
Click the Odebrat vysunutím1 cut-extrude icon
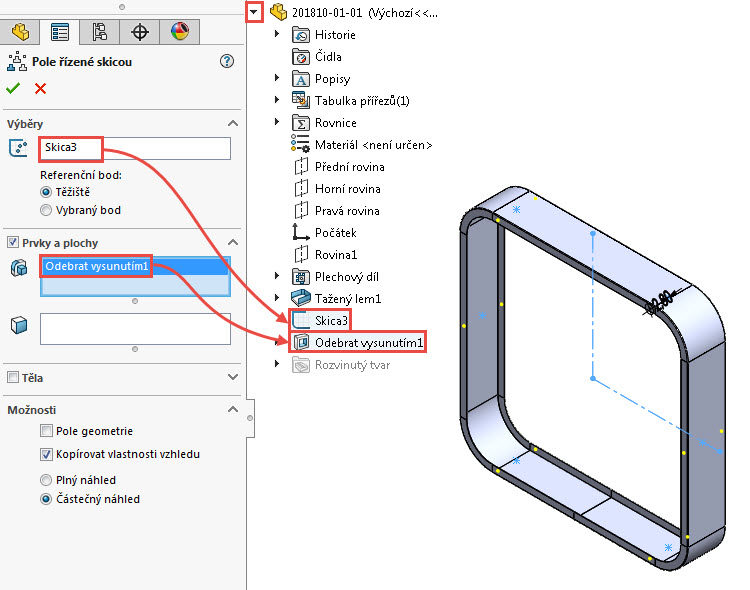tap(301, 343)
